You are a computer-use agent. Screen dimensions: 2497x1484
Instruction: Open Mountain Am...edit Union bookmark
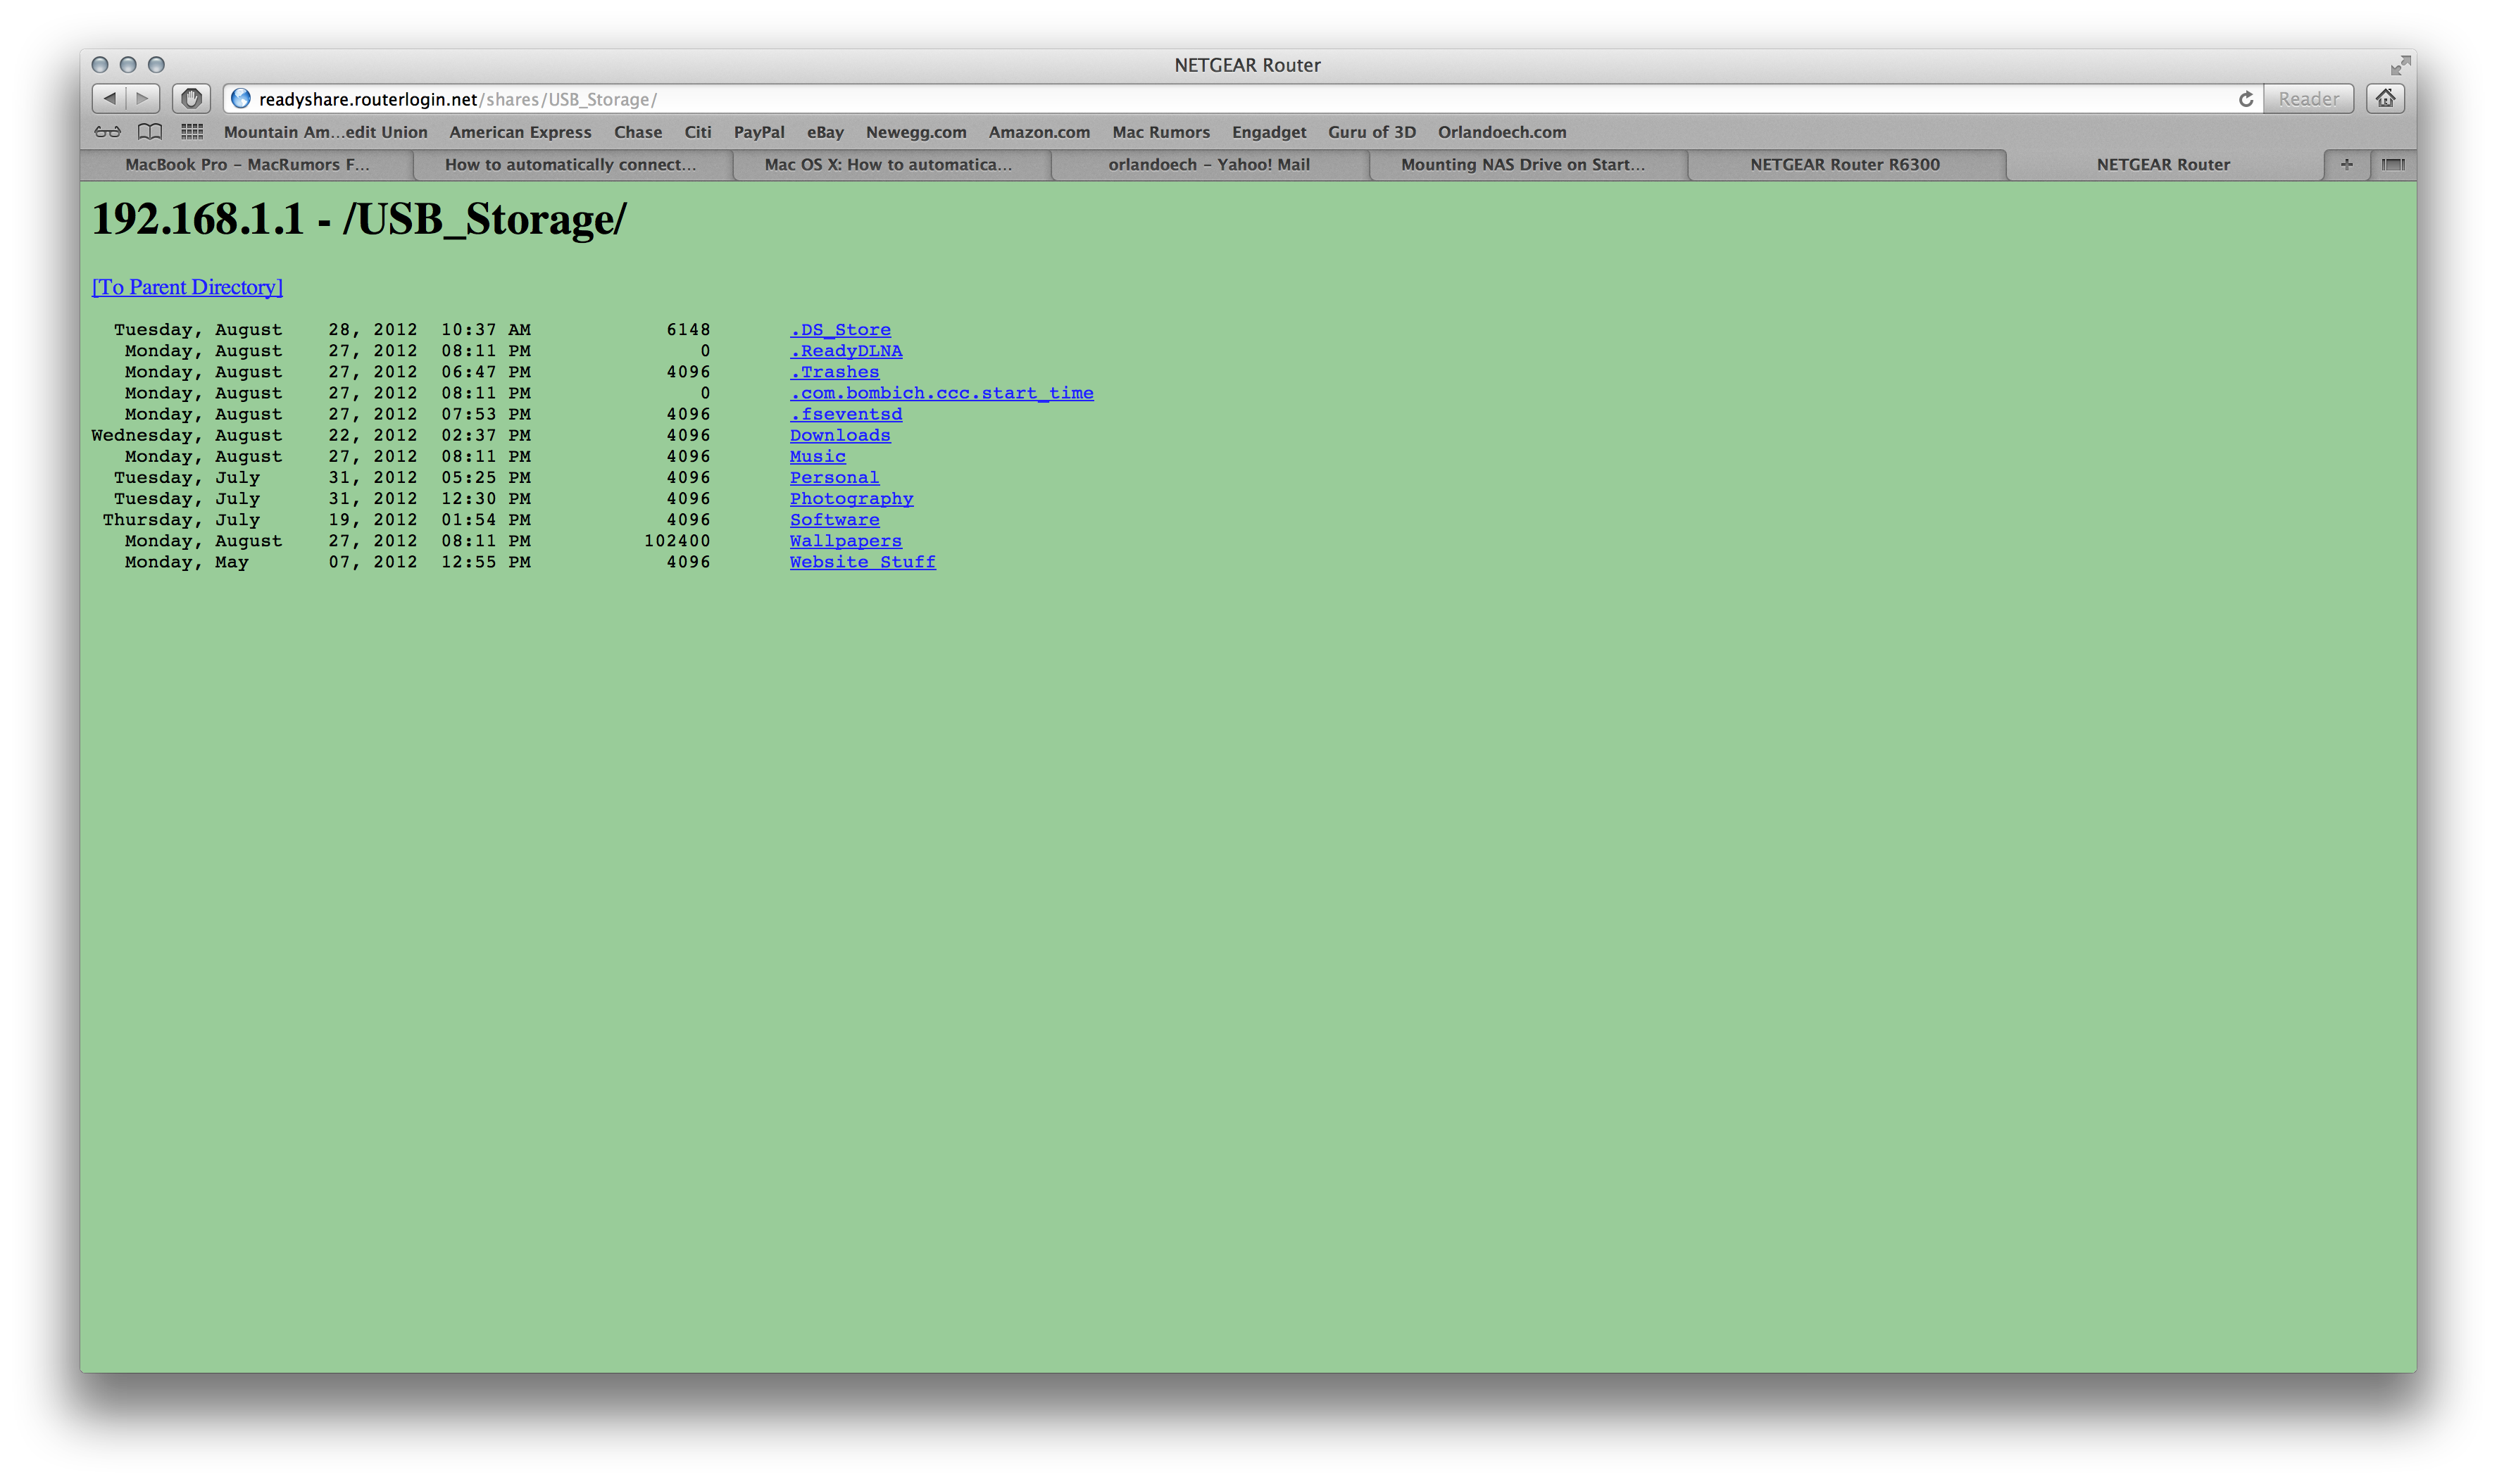point(326,132)
